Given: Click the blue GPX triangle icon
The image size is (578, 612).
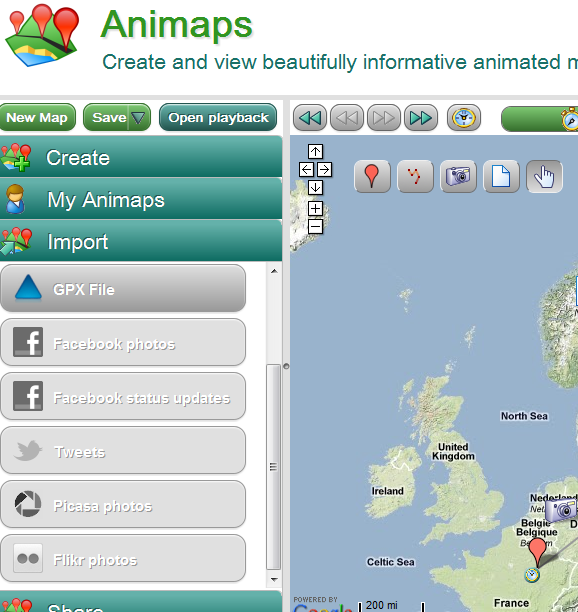Looking at the screenshot, I should pos(28,287).
